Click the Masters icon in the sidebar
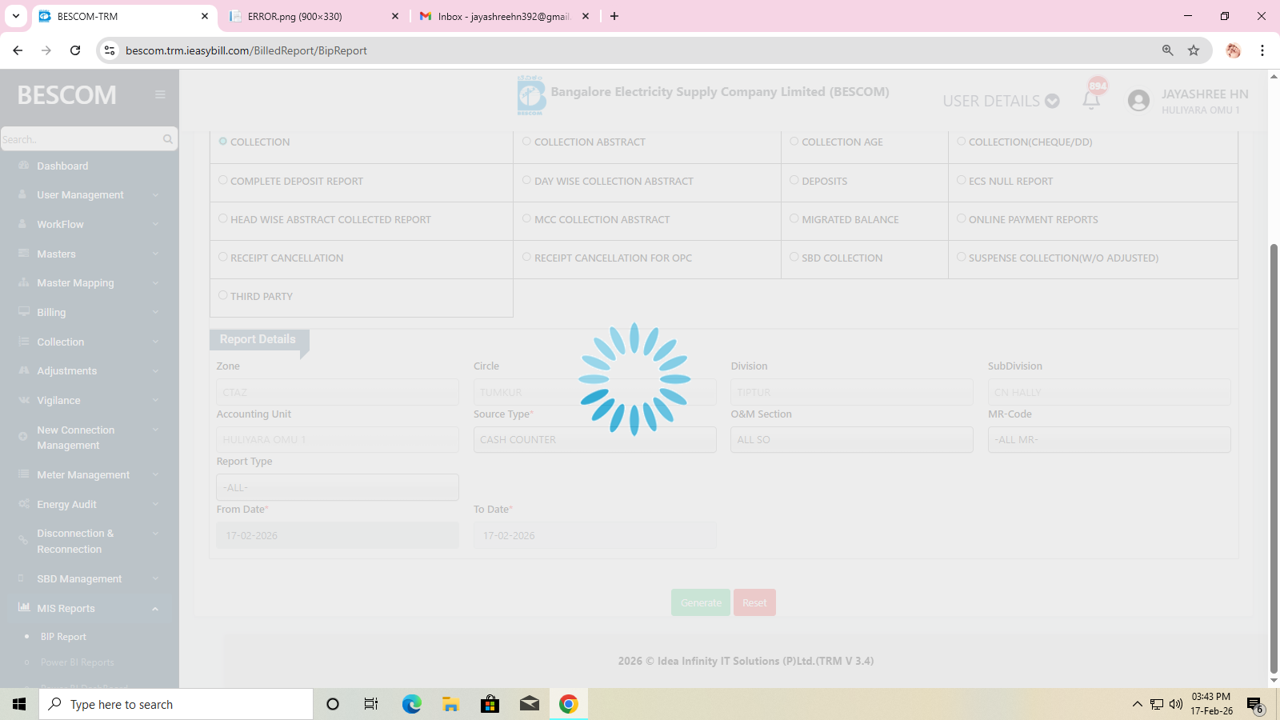 point(23,254)
